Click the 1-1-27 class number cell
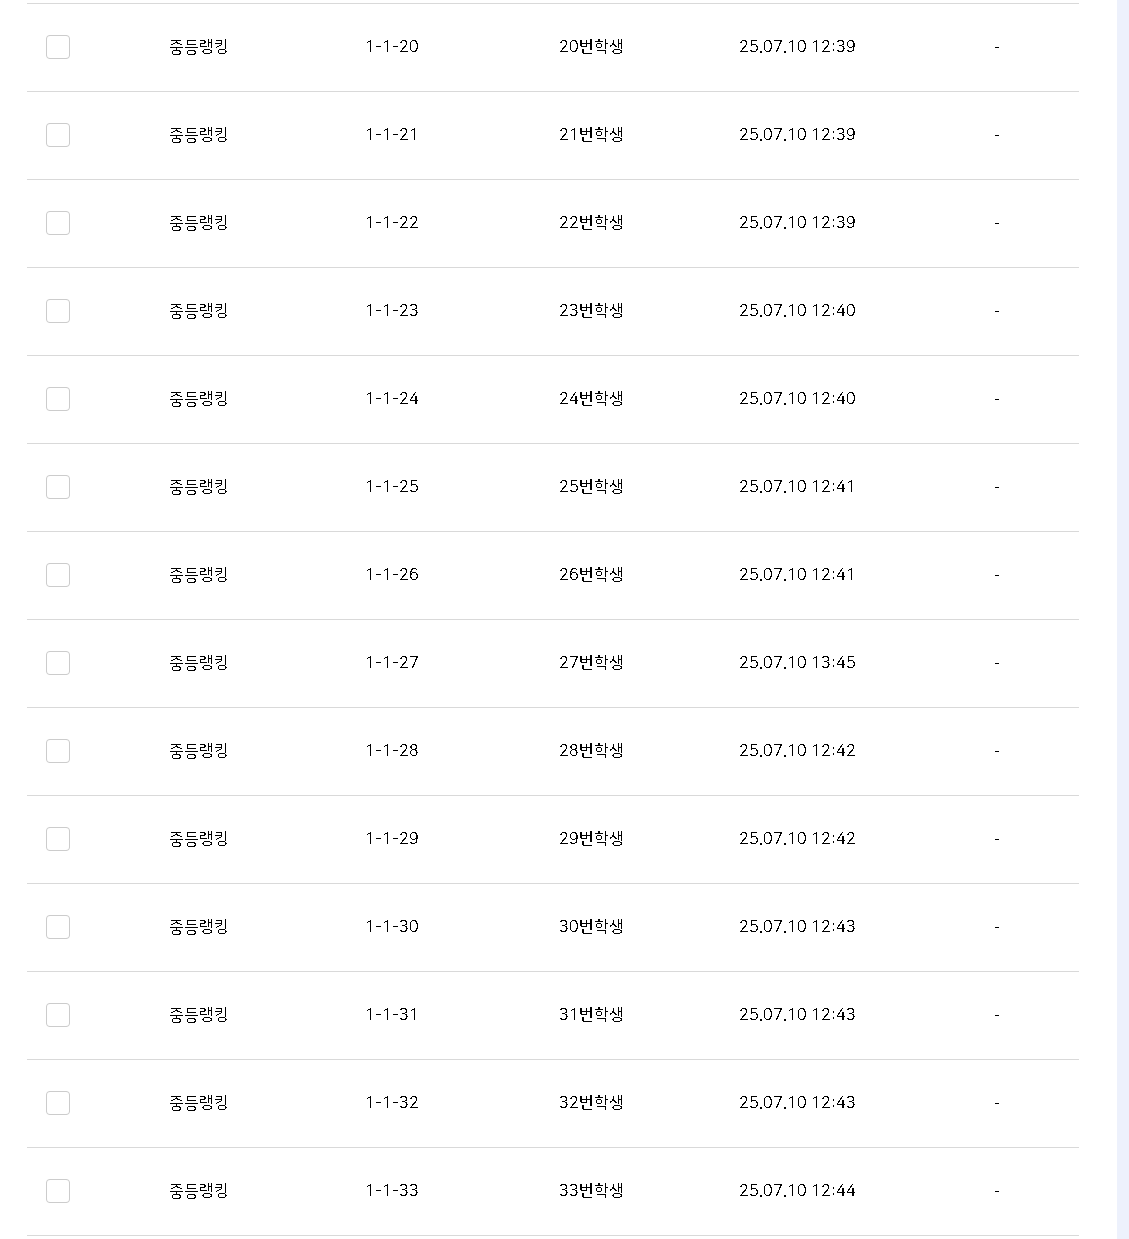The image size is (1129, 1239). [x=392, y=663]
